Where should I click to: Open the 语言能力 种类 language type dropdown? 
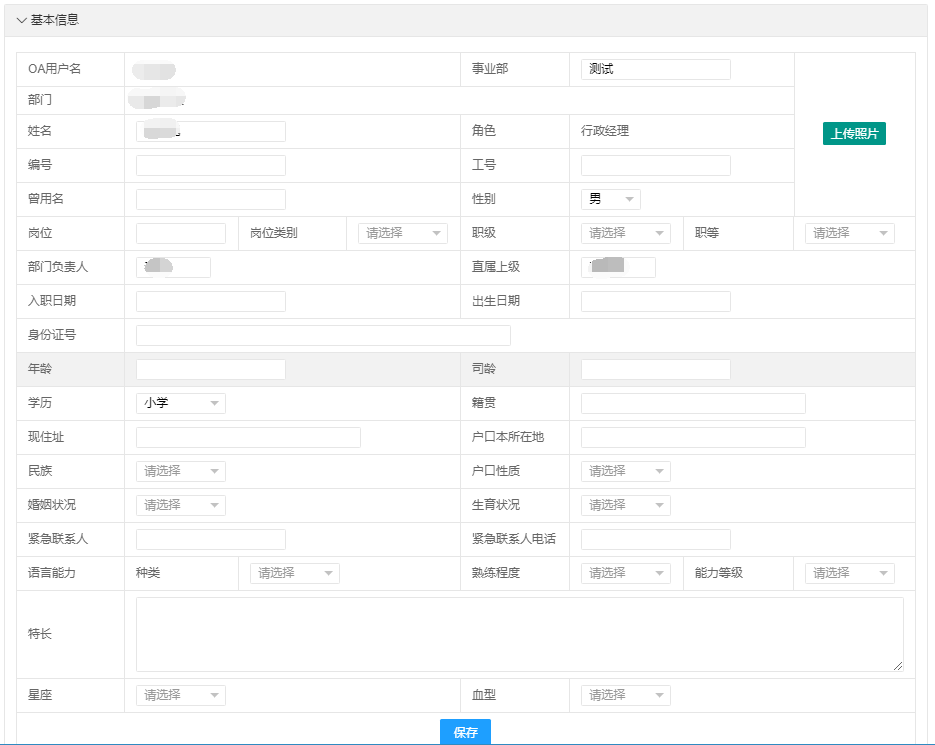294,573
